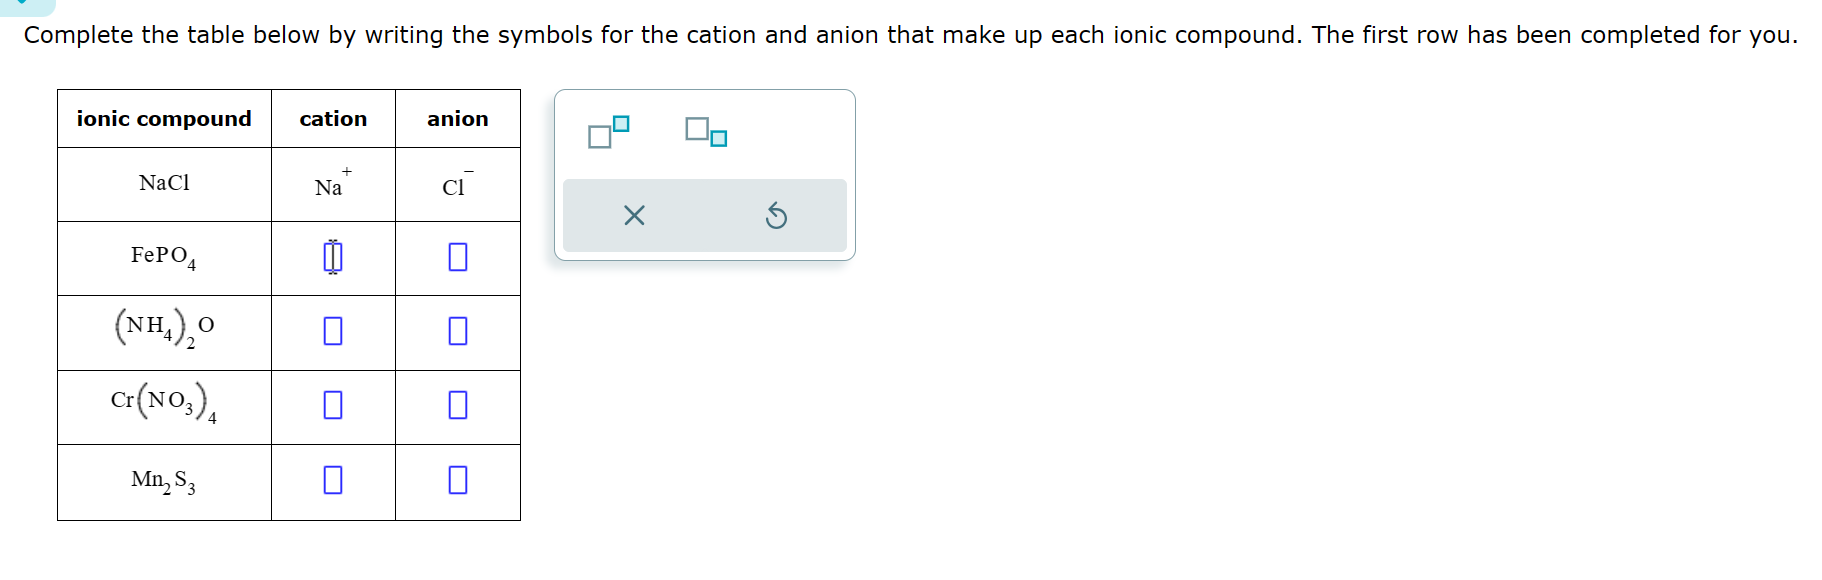Click the anion input box for FePO4

(457, 257)
